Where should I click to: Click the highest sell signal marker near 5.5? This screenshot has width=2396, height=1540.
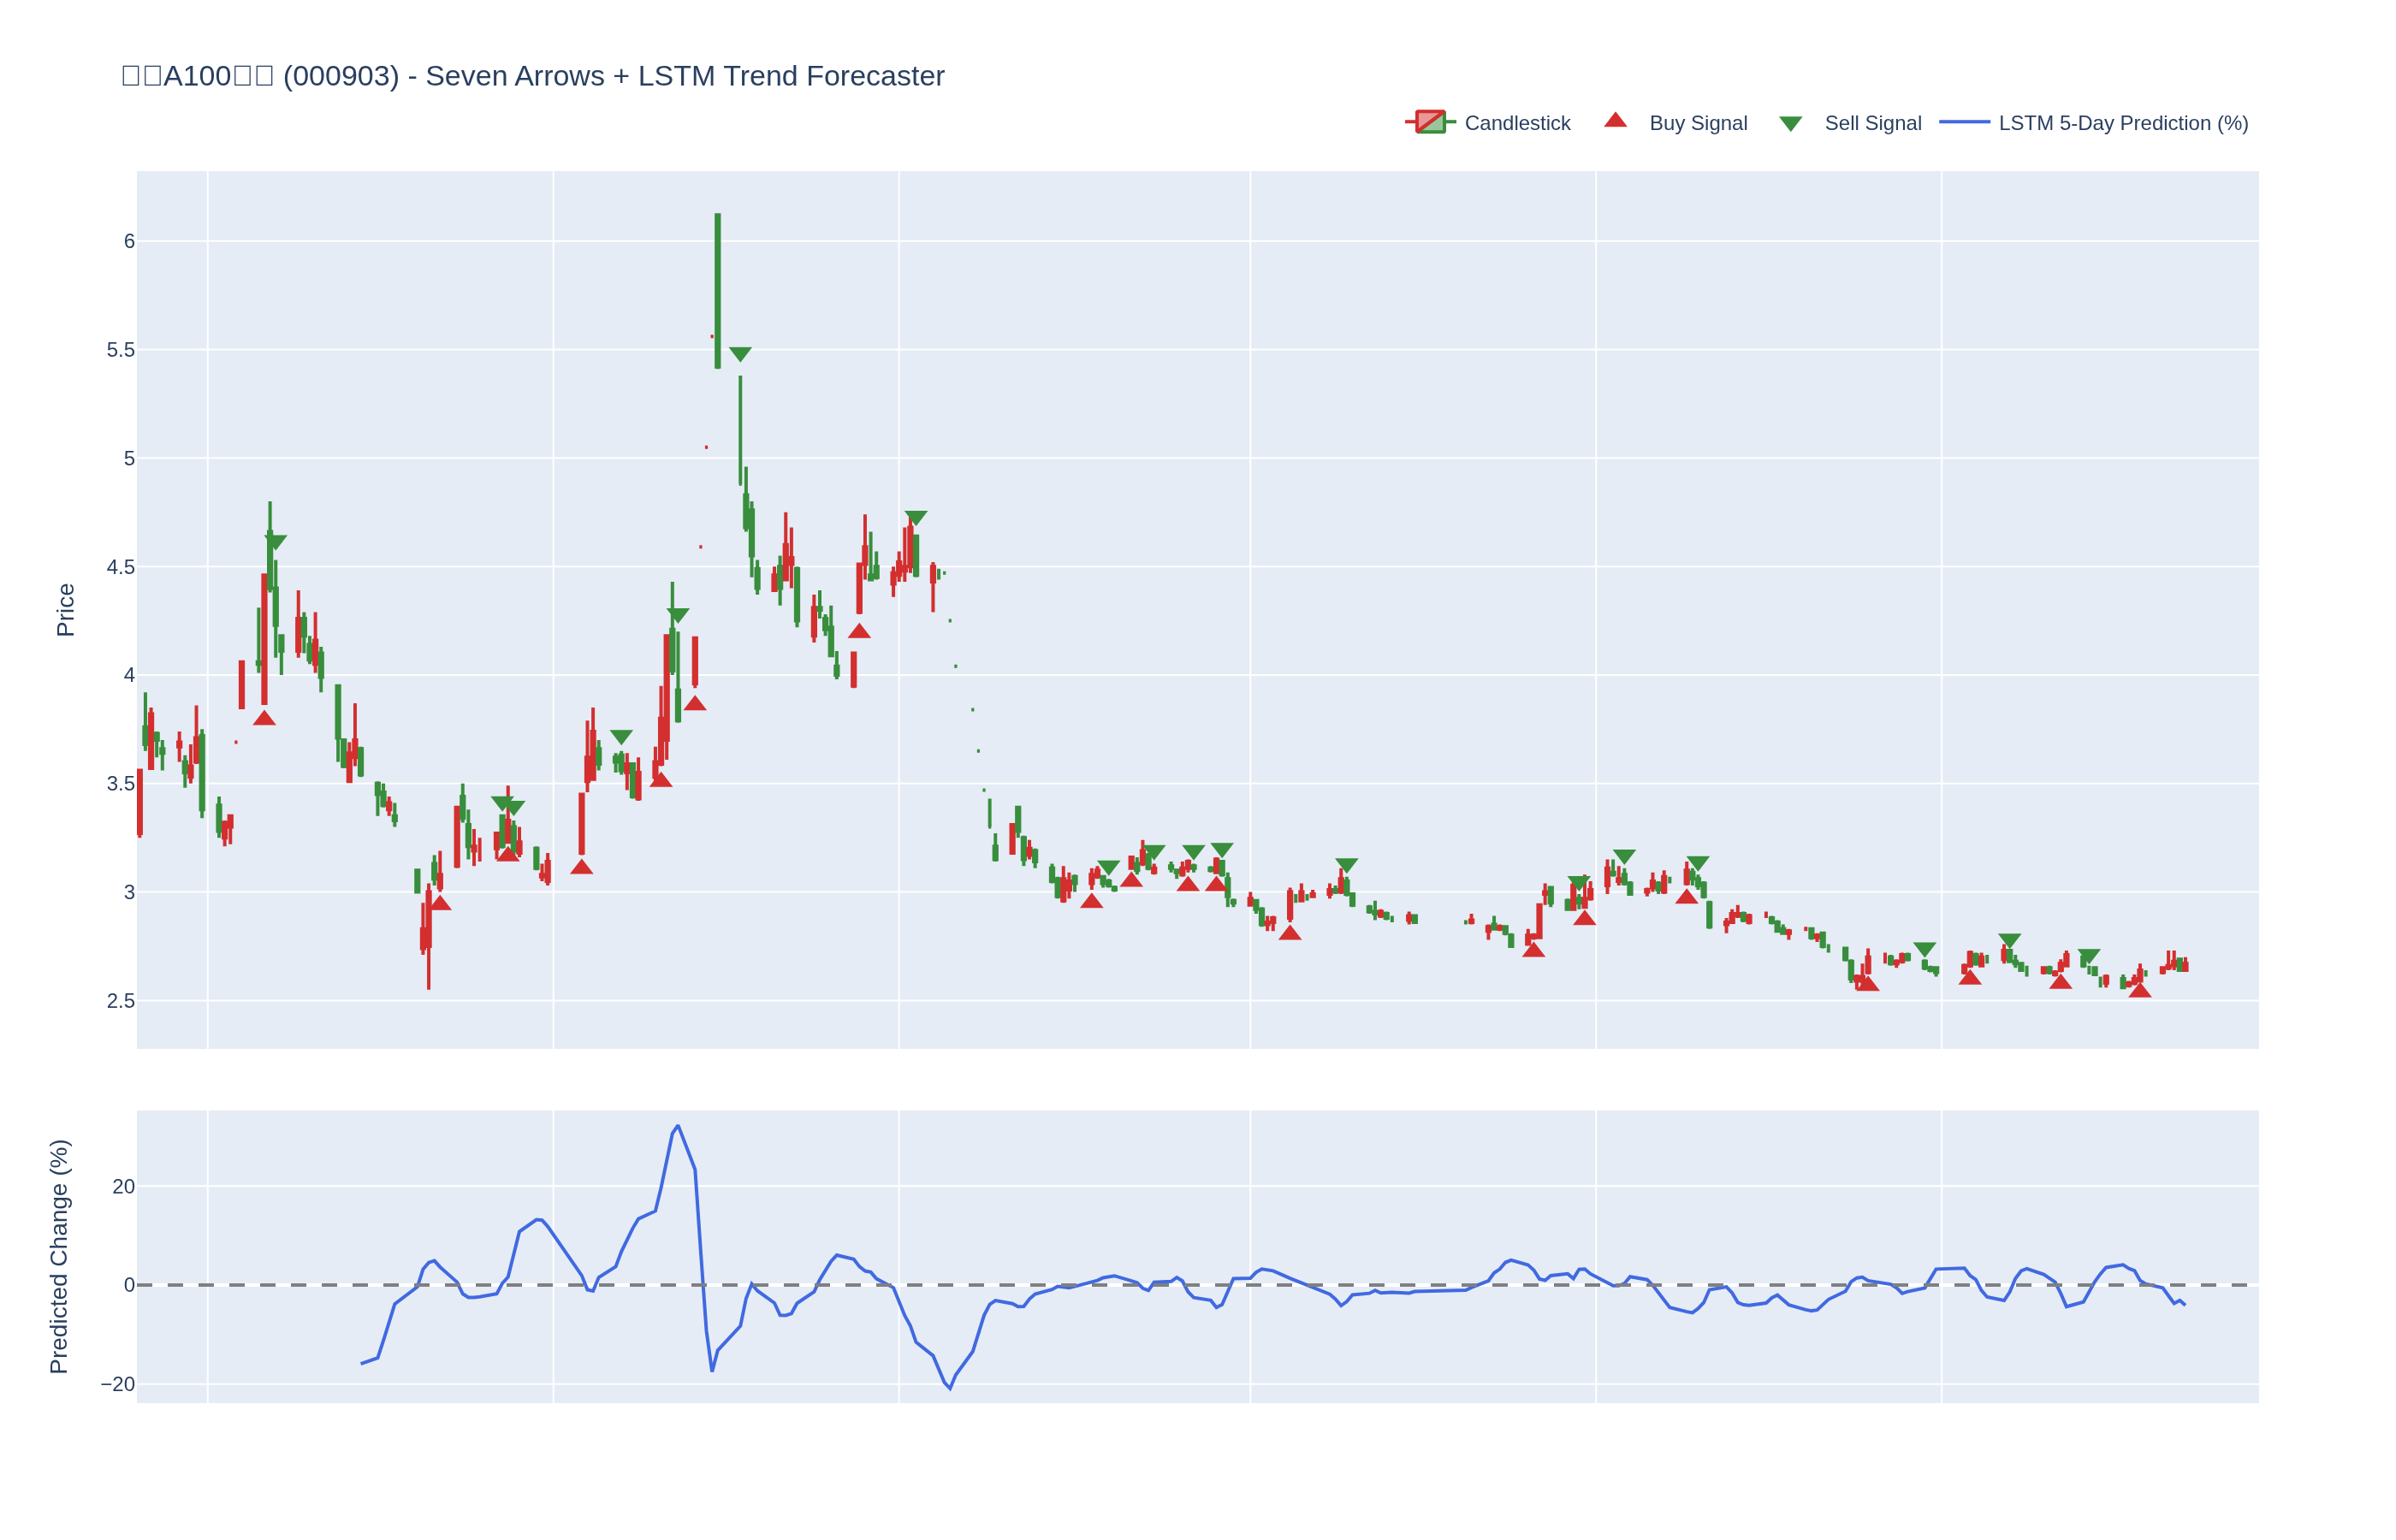click(740, 354)
